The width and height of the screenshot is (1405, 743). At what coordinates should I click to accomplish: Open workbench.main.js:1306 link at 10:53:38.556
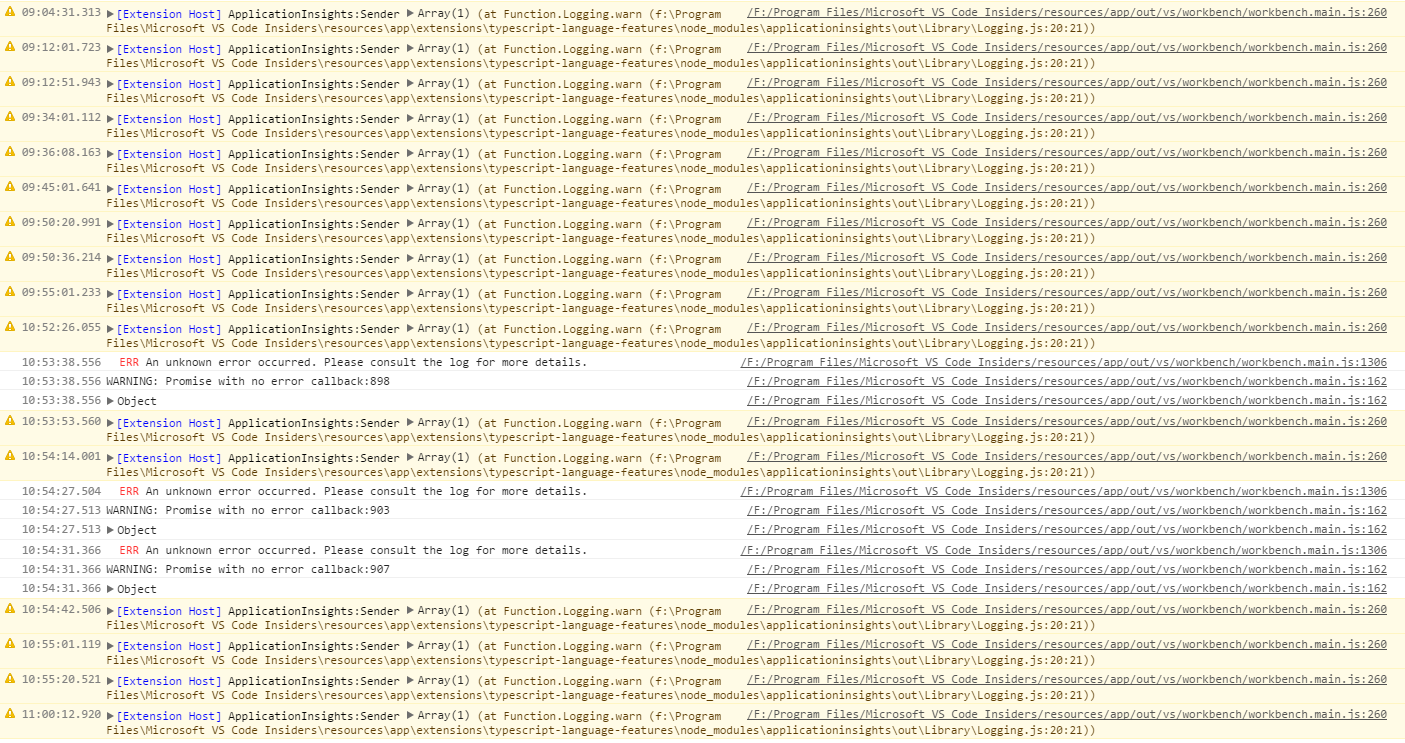tap(1064, 362)
